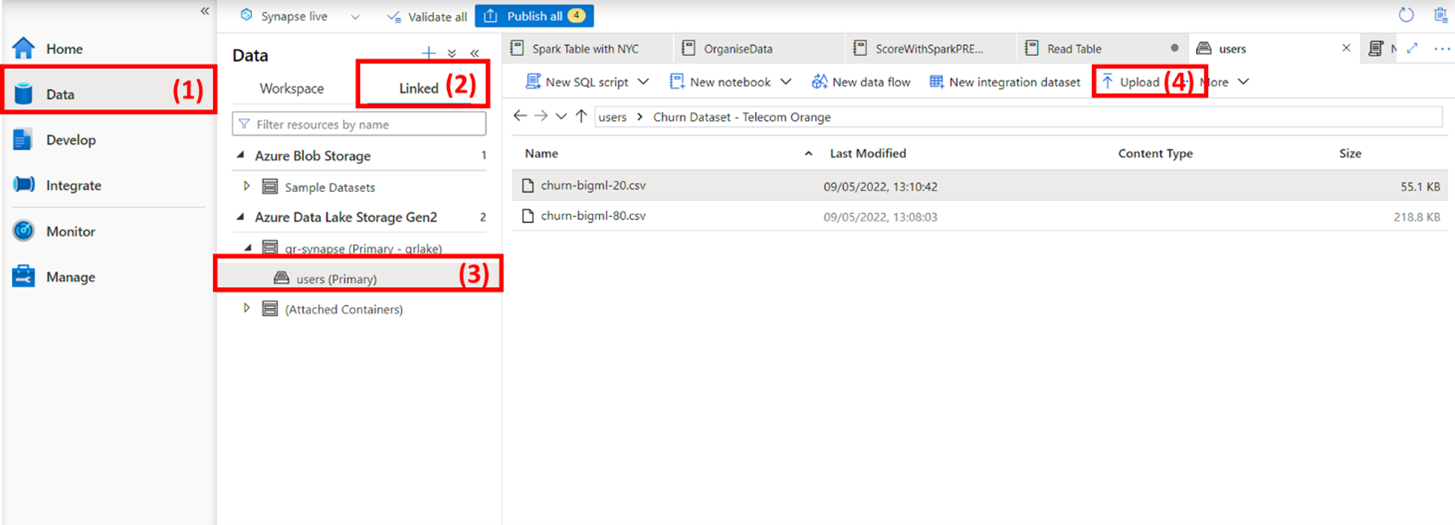Image resolution: width=1455 pixels, height=525 pixels.
Task: Select the churn-bigml-80.csv file
Action: pyautogui.click(x=593, y=216)
